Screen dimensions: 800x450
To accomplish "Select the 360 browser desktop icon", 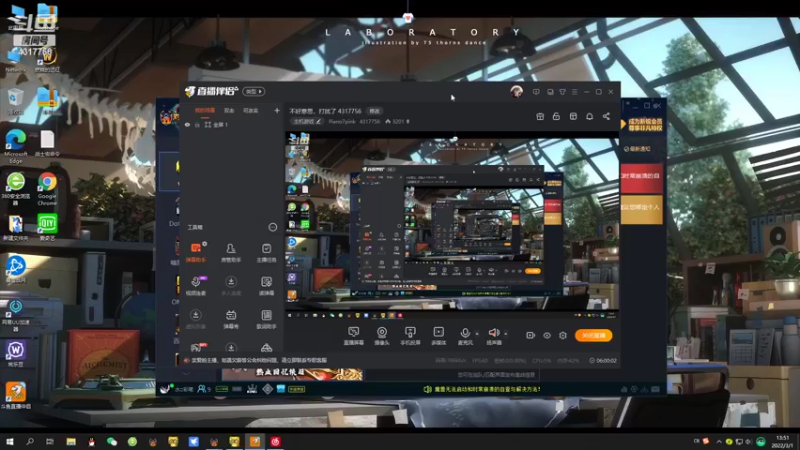I will 16,188.
